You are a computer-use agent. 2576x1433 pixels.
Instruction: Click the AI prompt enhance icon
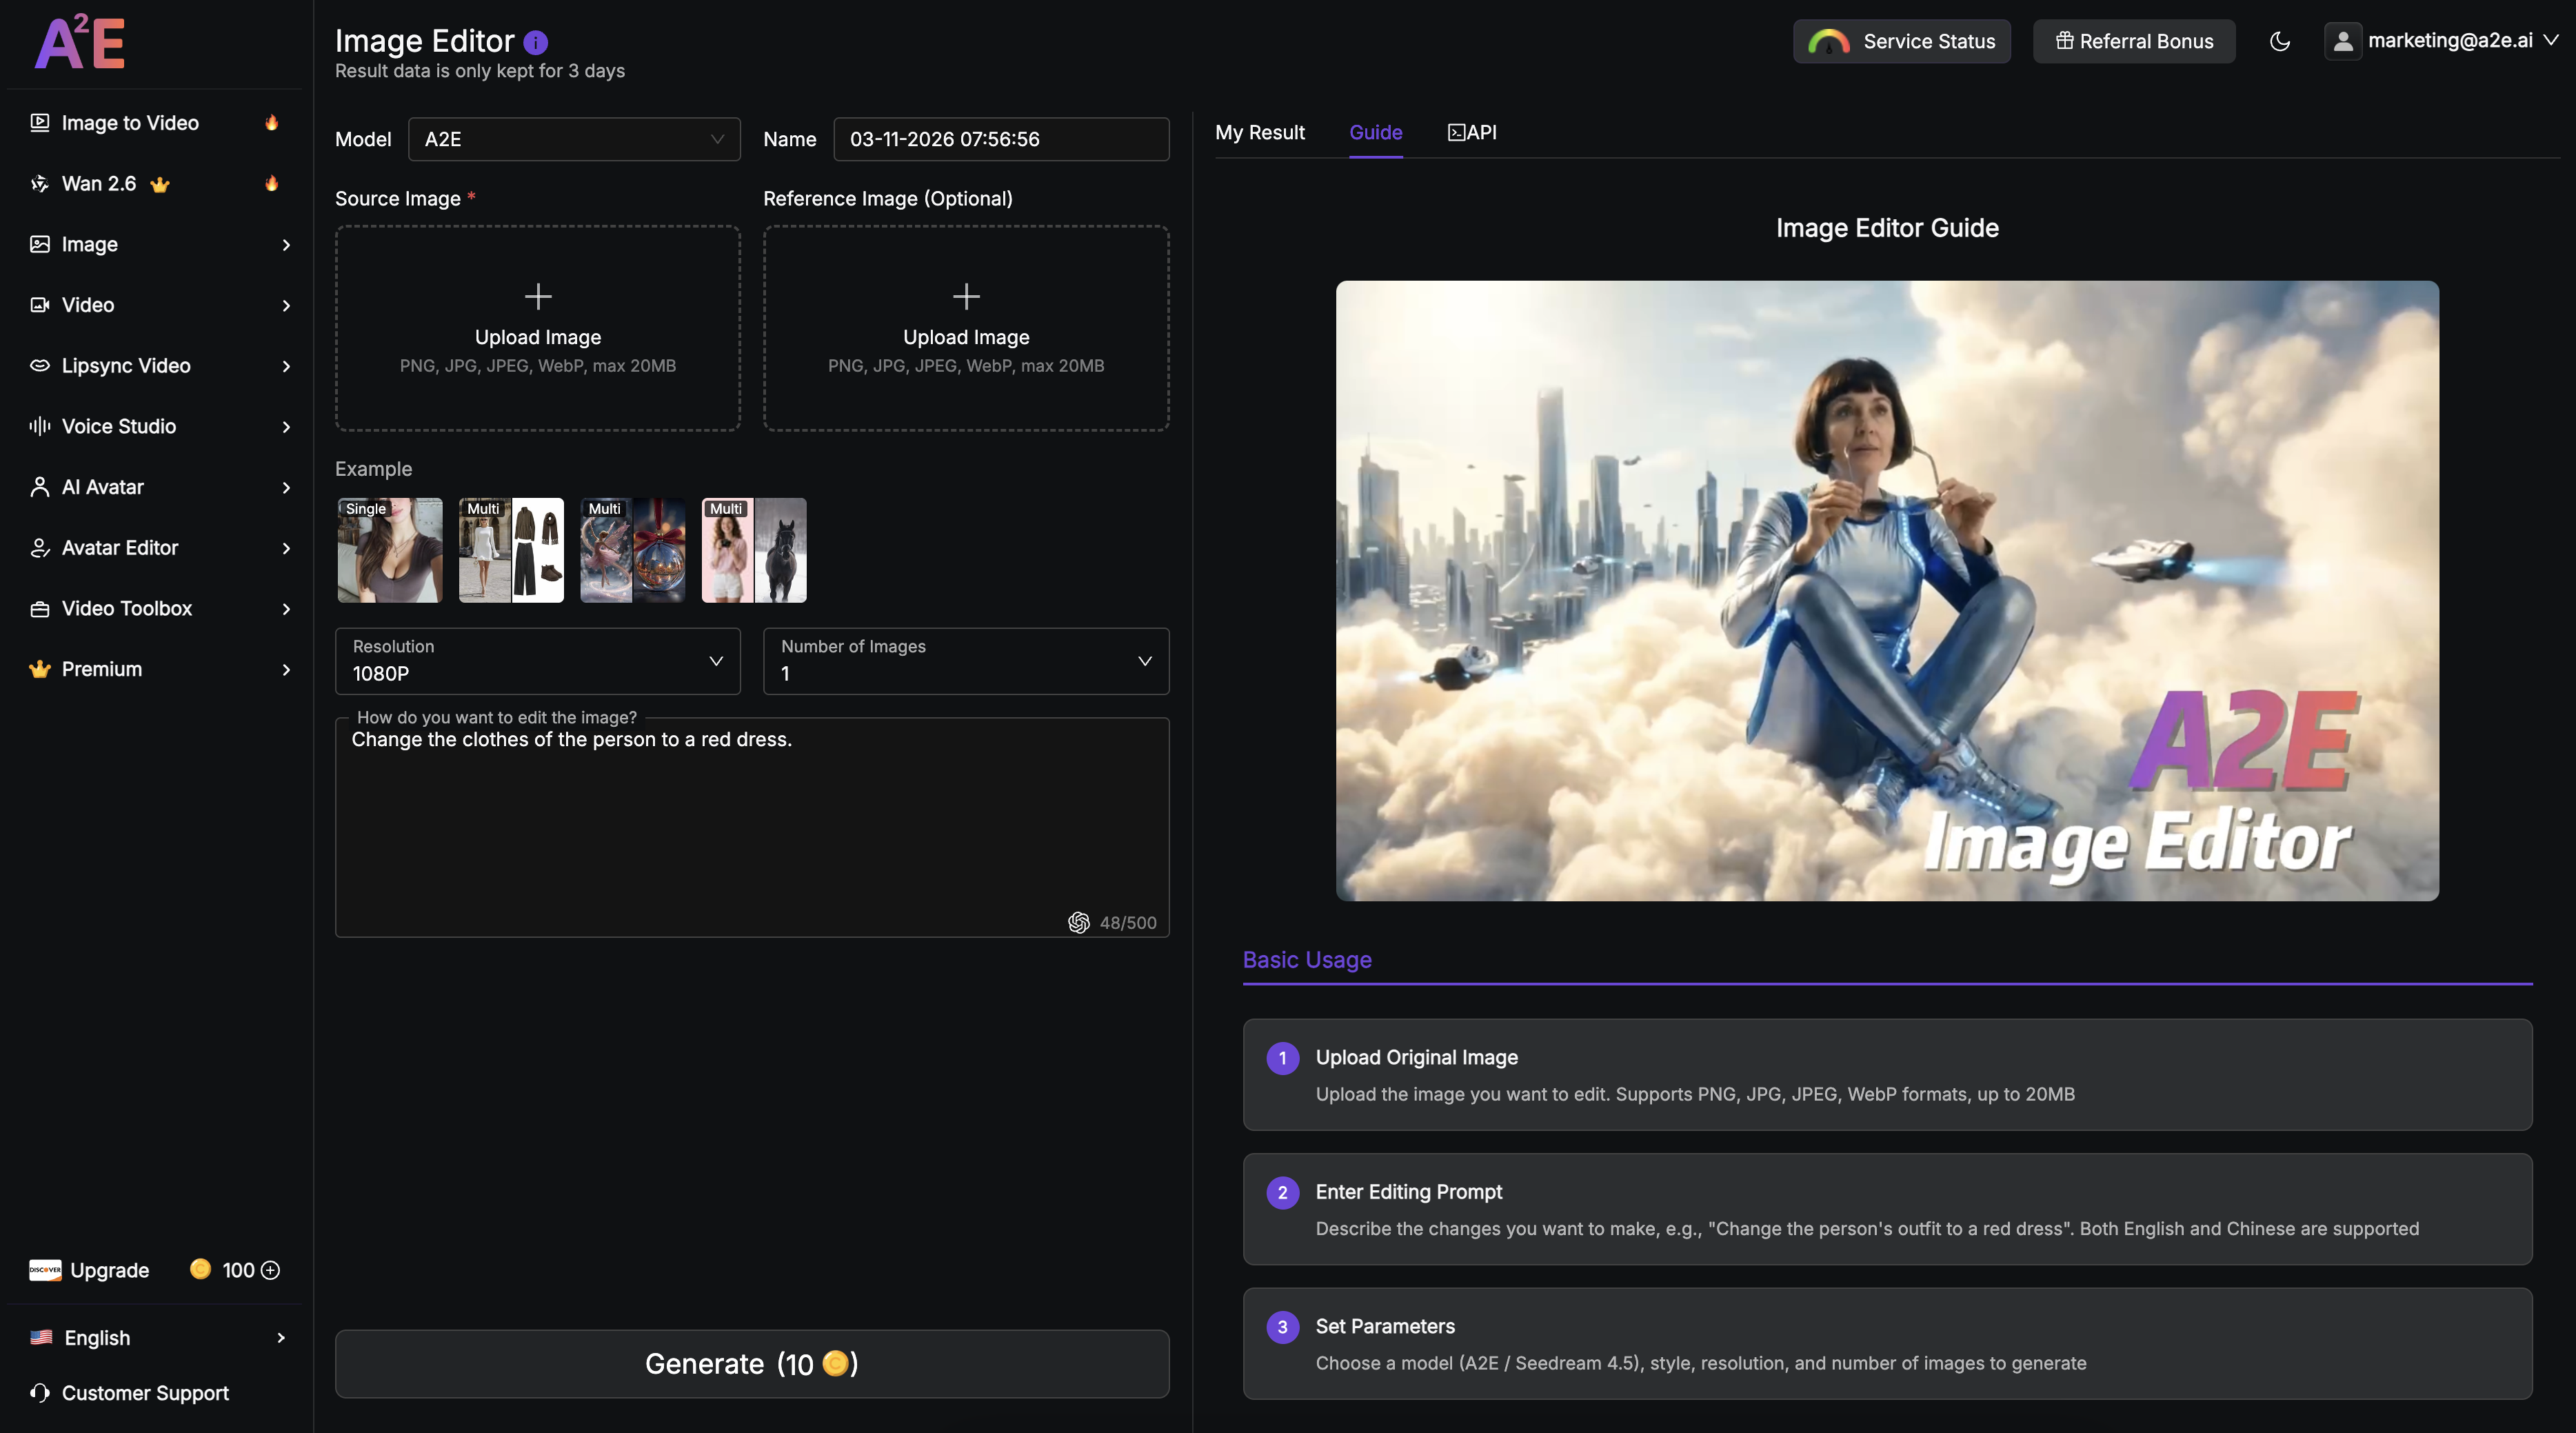pos(1078,923)
